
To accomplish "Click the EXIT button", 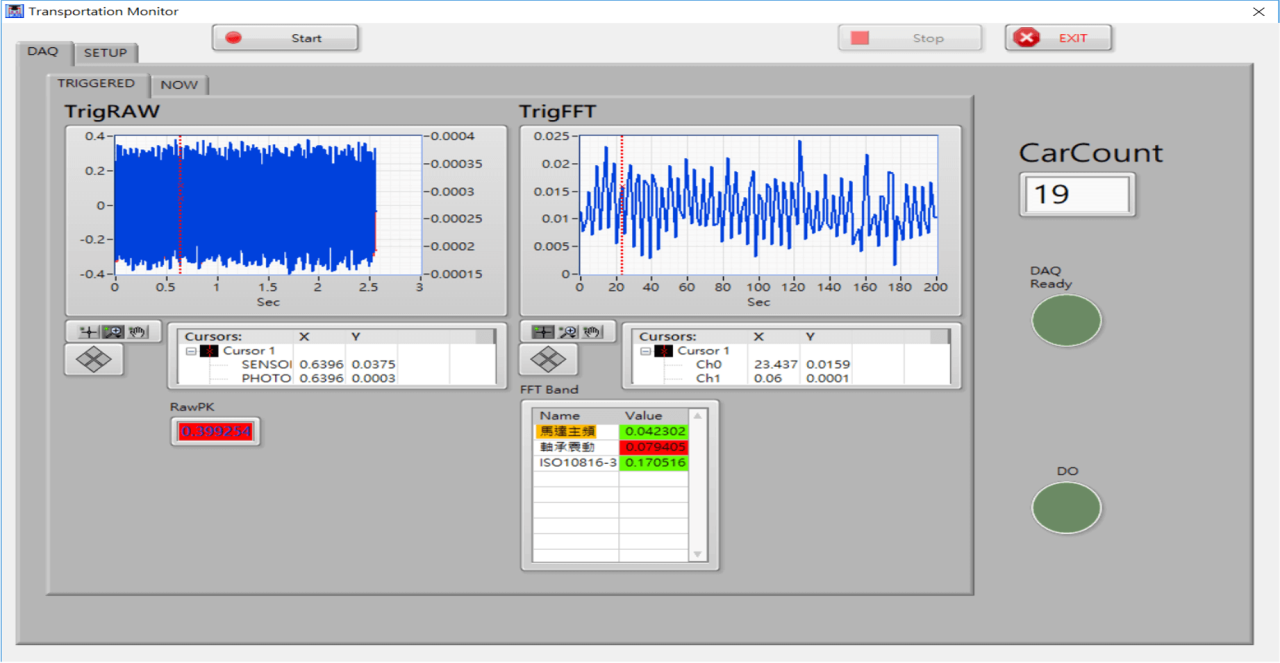I will pyautogui.click(x=1058, y=38).
